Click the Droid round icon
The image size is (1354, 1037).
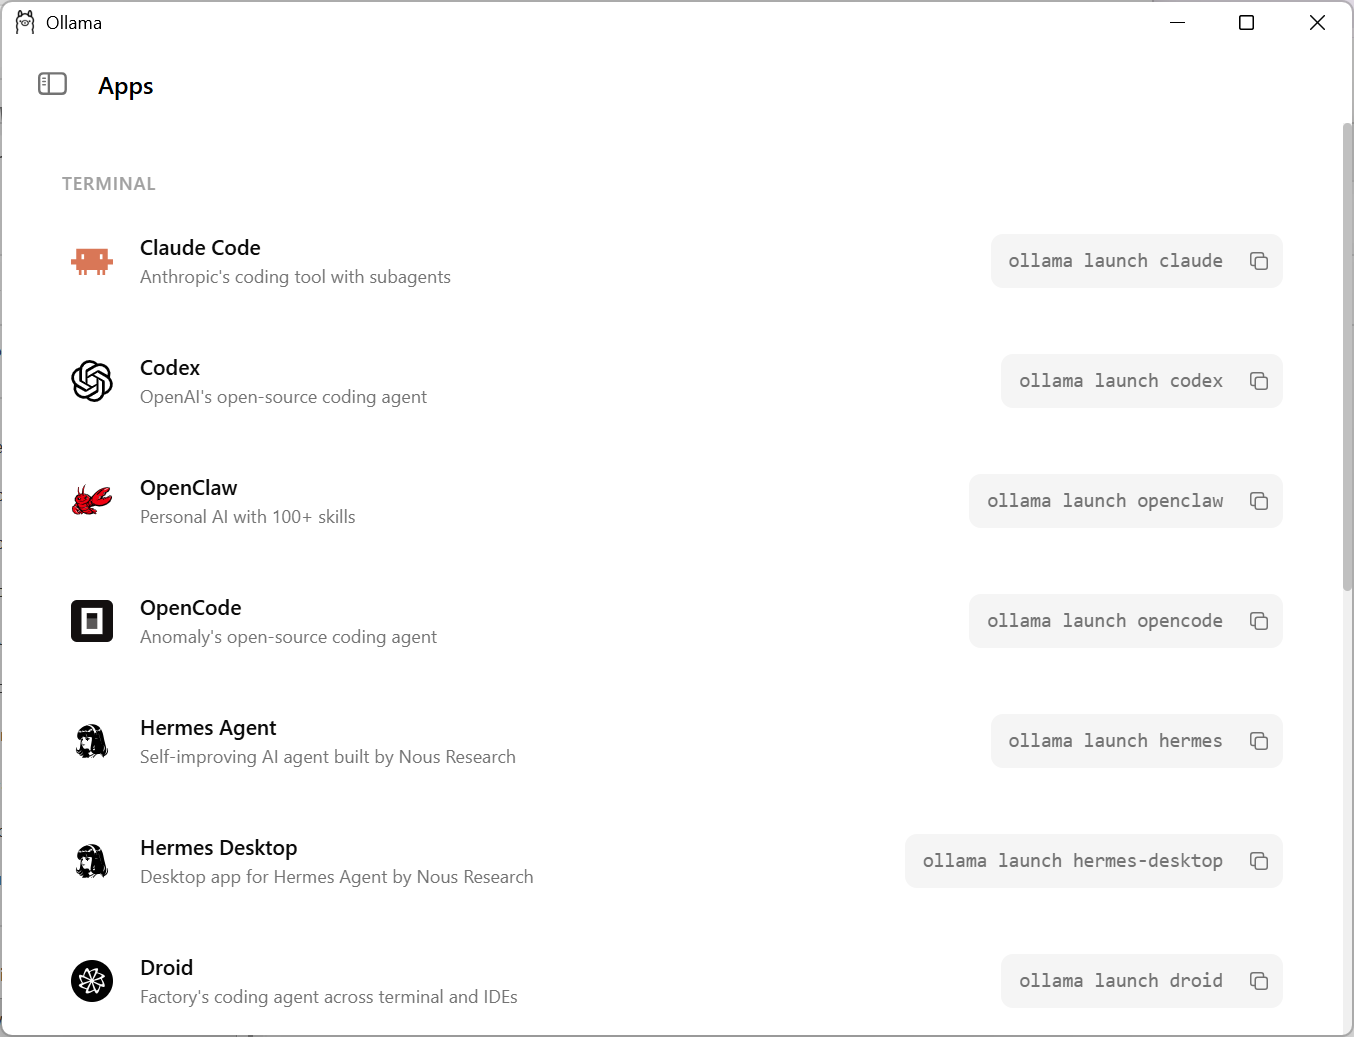tap(92, 981)
